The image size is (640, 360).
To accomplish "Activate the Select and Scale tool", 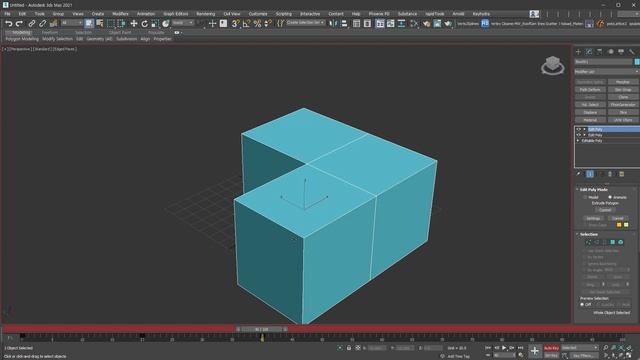I will pos(155,24).
